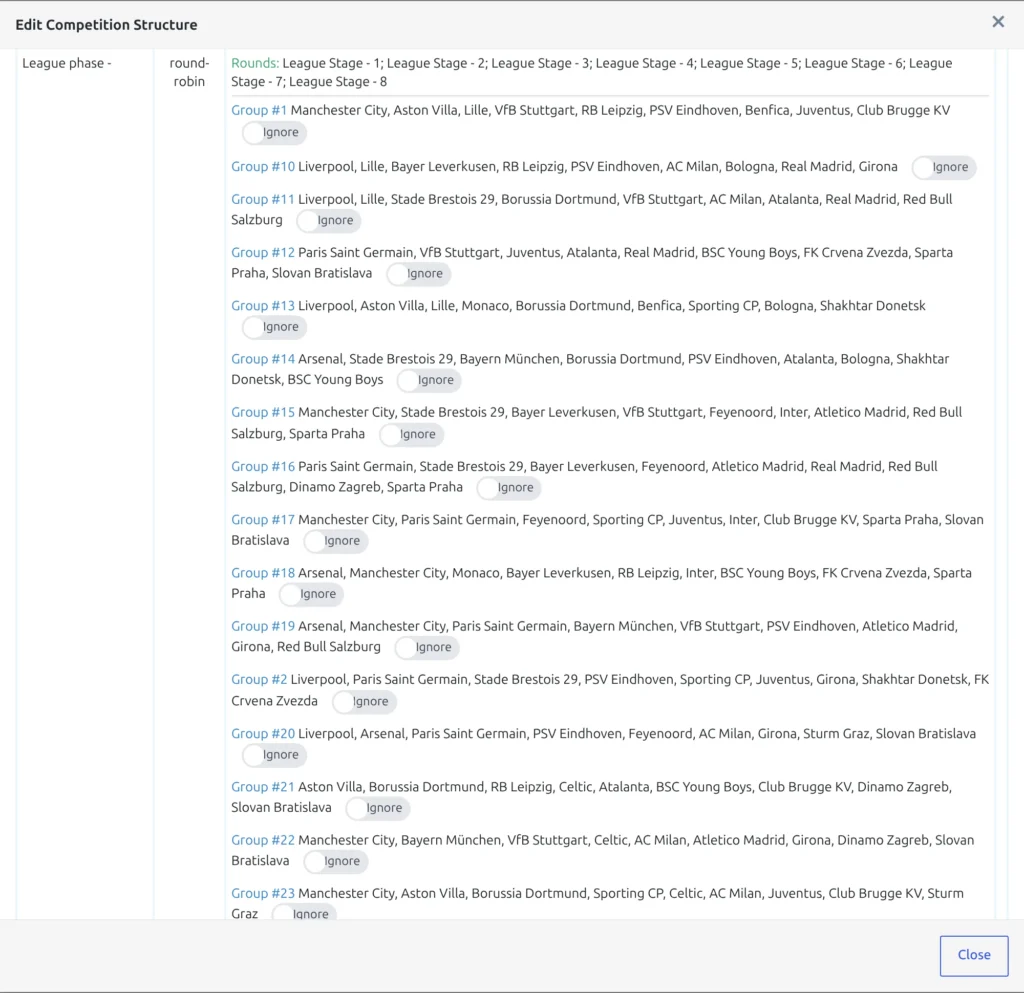The width and height of the screenshot is (1024, 993).
Task: Open the Group #20 link
Action: click(263, 734)
